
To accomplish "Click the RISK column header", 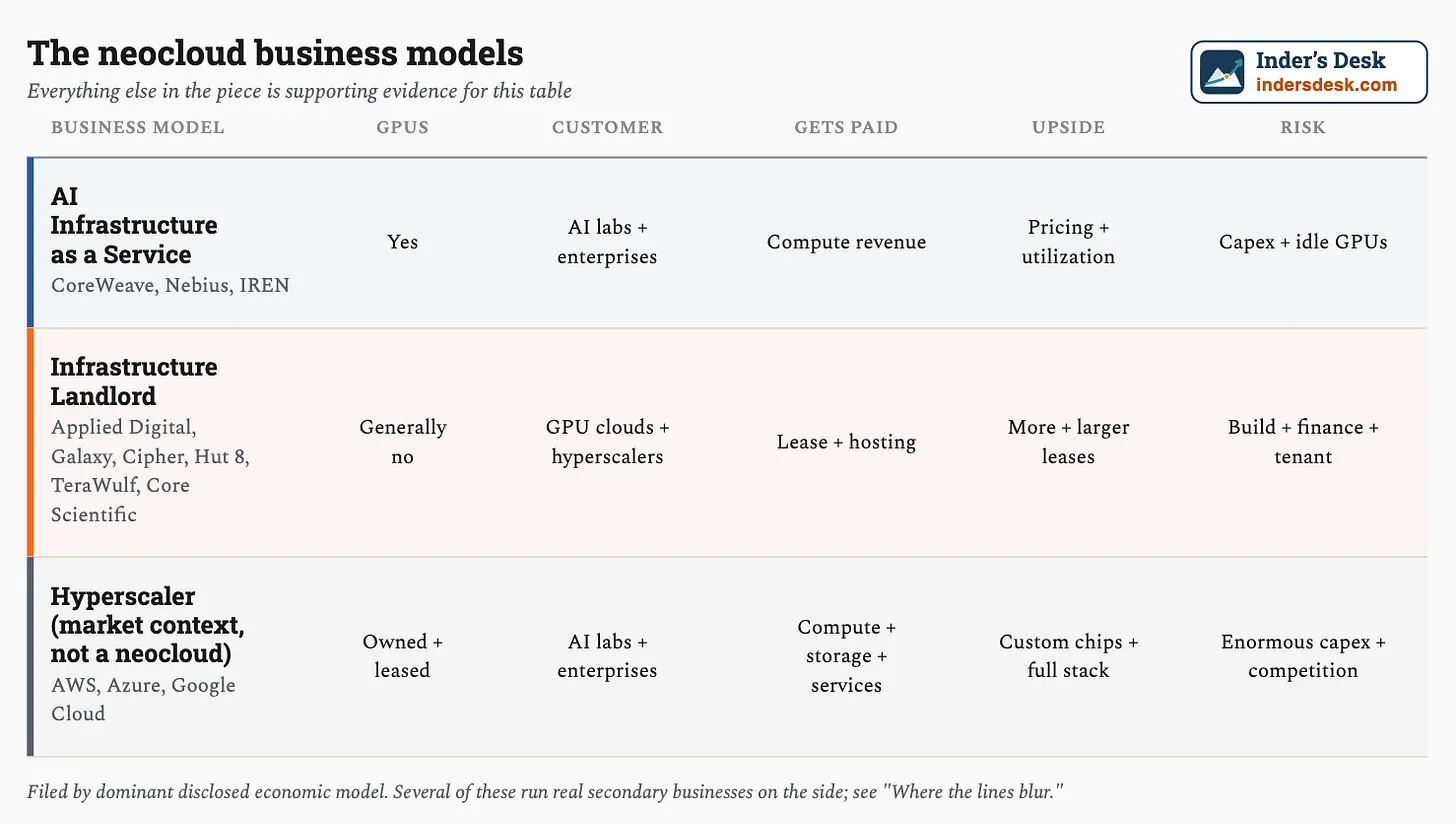I will (1303, 127).
